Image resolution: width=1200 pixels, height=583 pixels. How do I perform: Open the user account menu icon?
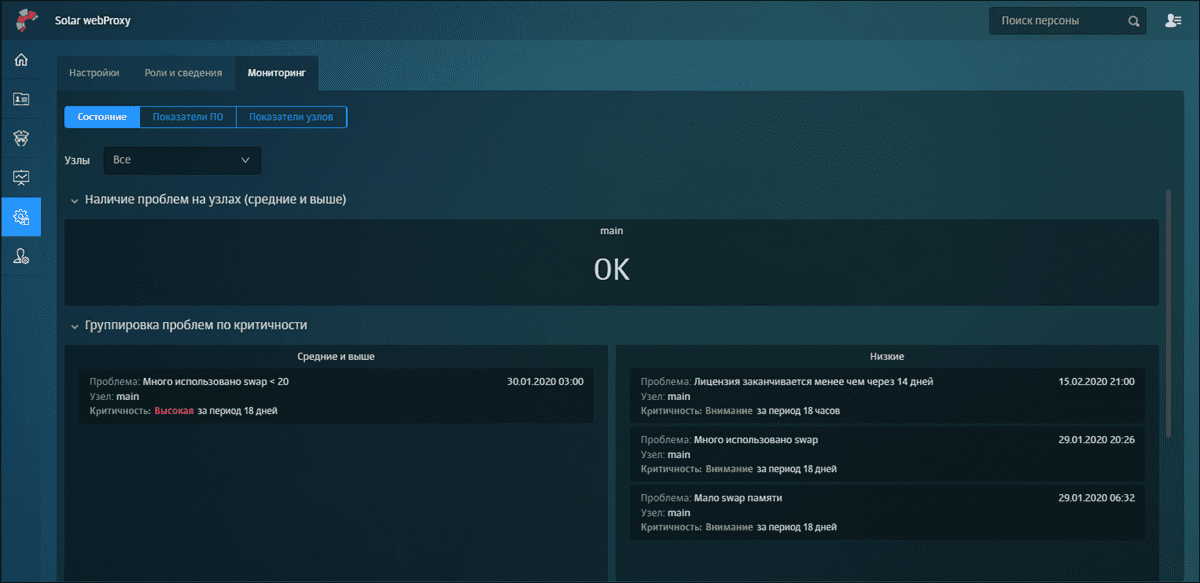[1173, 21]
